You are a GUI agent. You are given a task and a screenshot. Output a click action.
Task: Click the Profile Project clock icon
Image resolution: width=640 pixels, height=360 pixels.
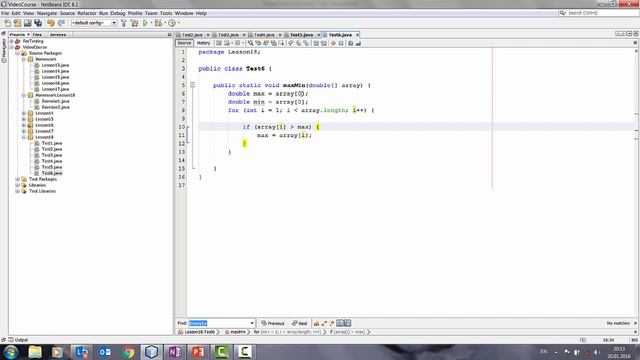pos(172,23)
